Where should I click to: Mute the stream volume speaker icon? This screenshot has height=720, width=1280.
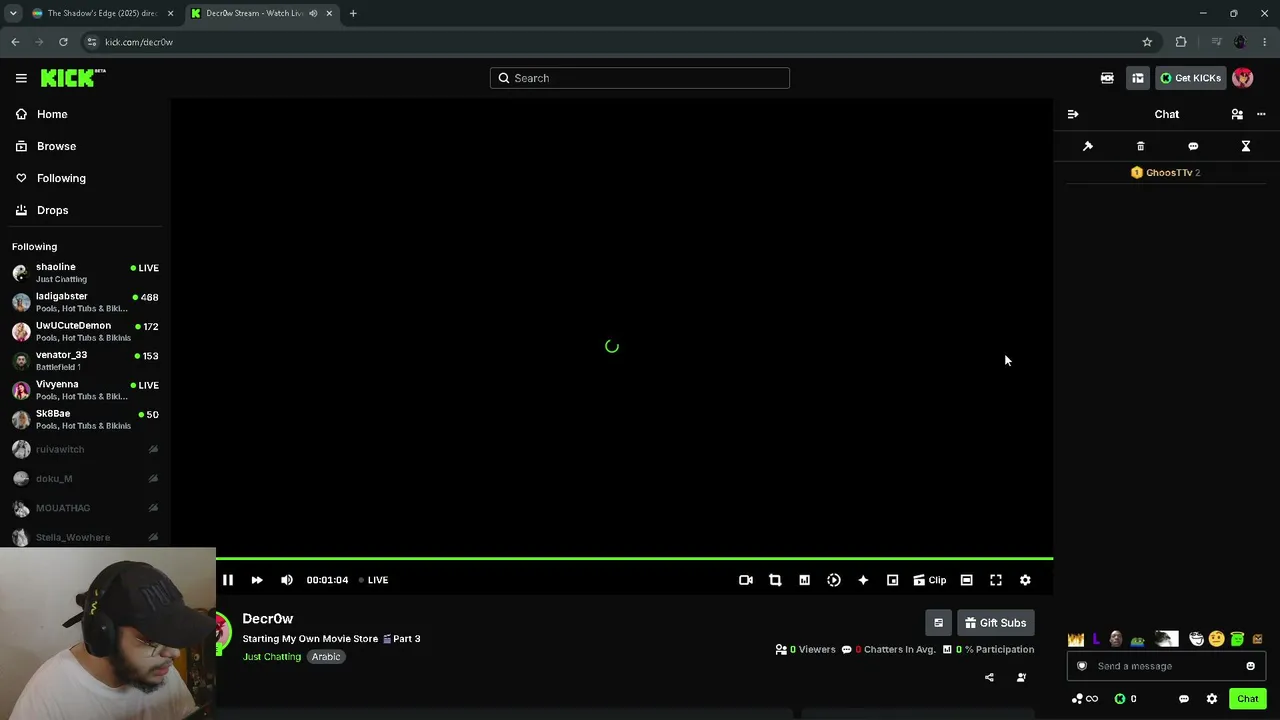[287, 580]
